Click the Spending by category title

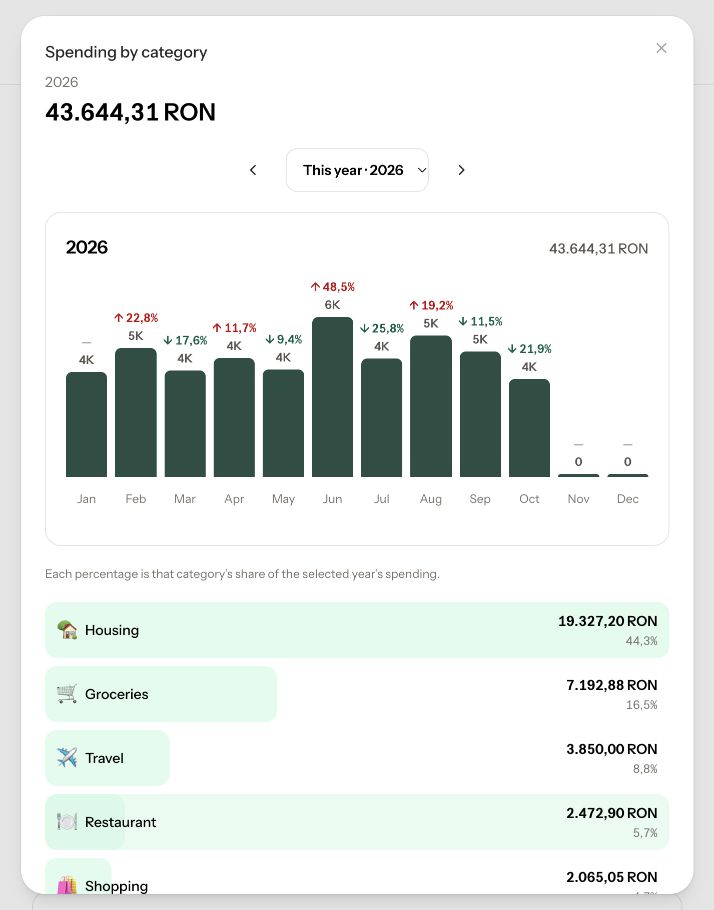126,52
